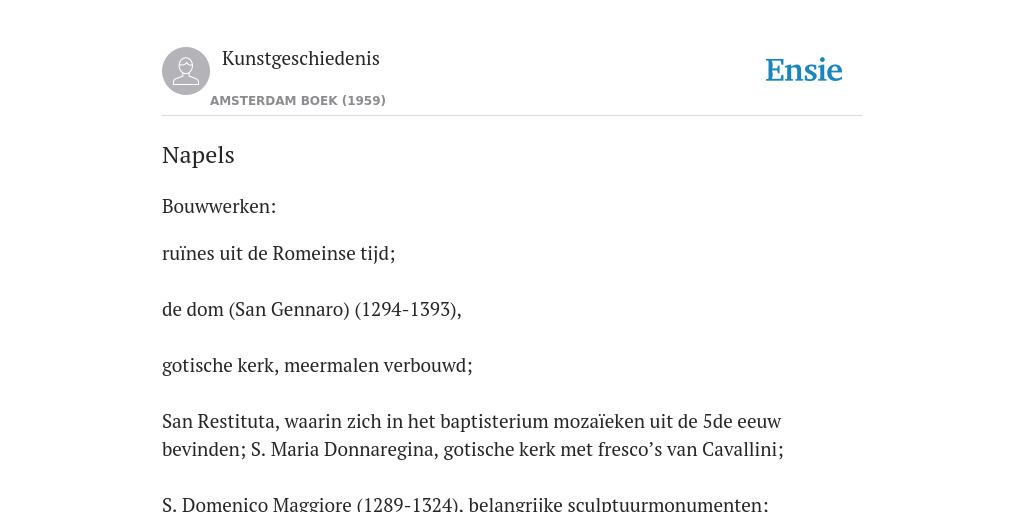Click the Napels article heading

tap(198, 155)
